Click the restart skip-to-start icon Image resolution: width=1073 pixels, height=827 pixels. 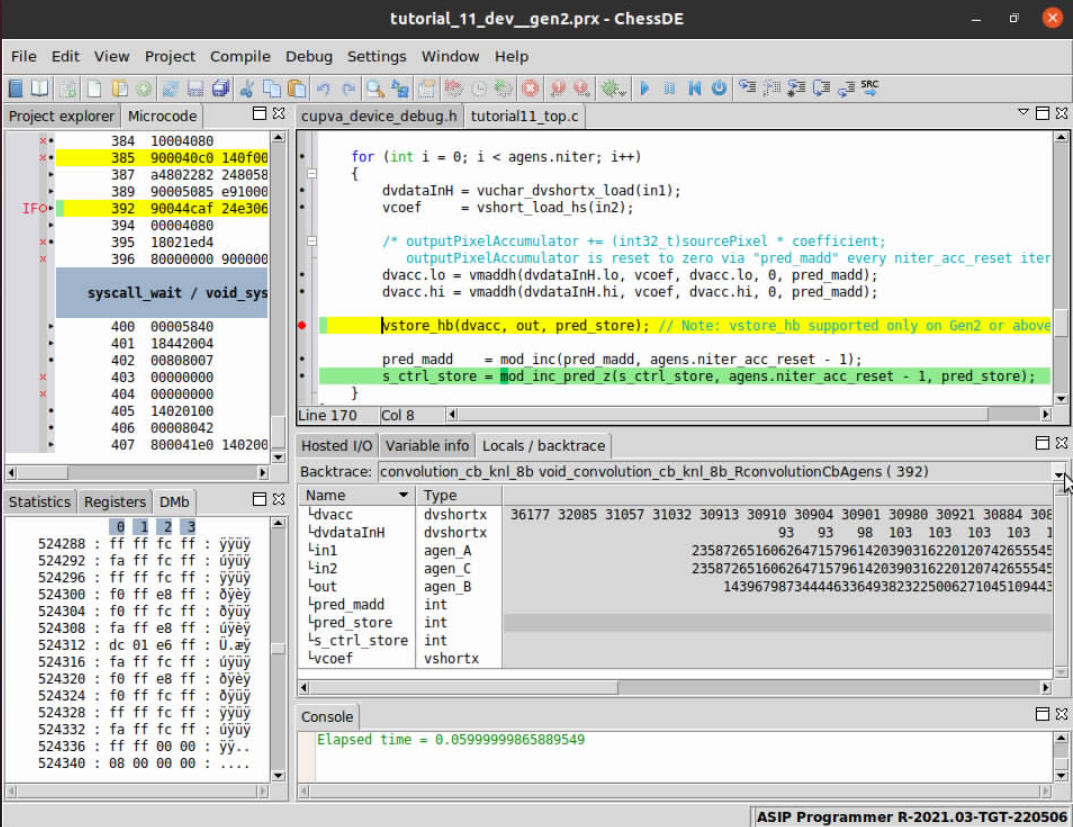point(694,88)
